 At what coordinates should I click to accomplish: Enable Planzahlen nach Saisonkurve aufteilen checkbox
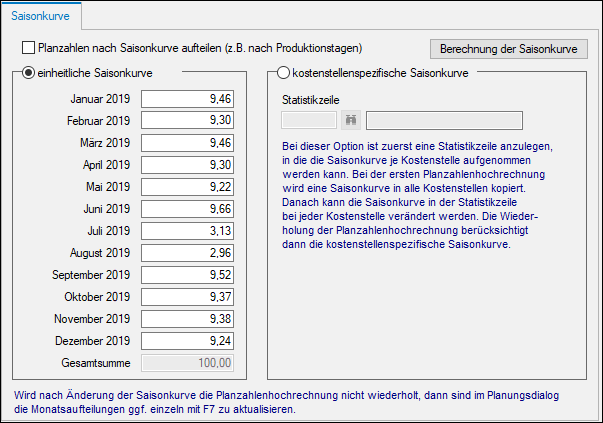(x=28, y=48)
